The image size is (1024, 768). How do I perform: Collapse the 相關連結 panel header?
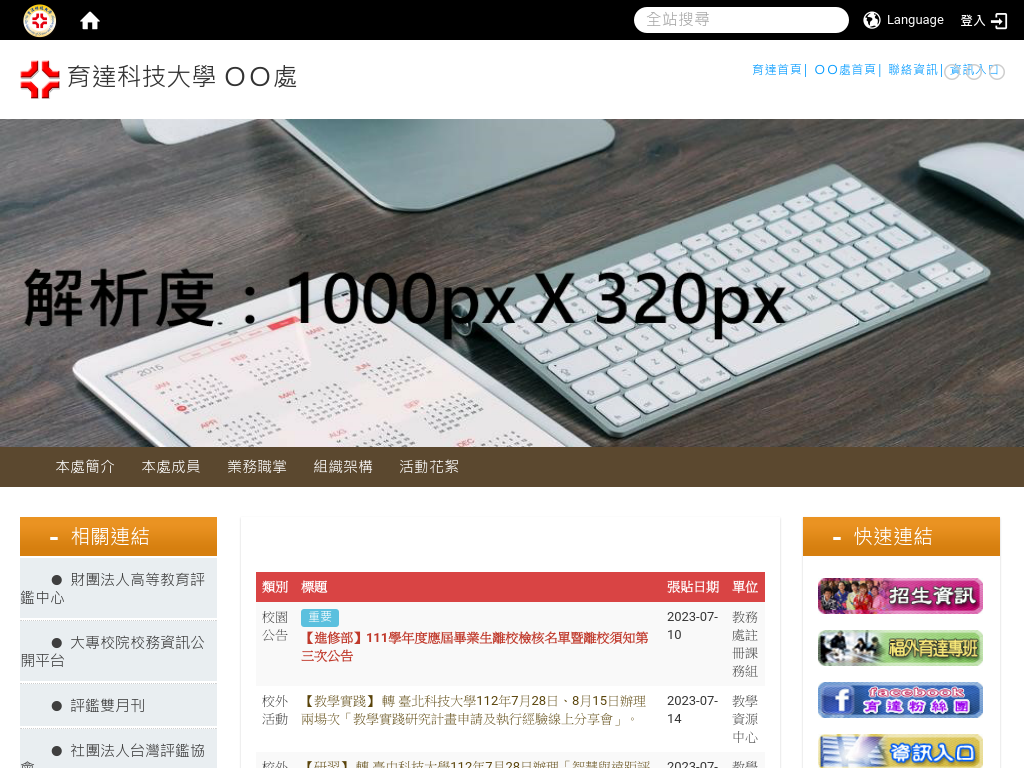pos(118,537)
